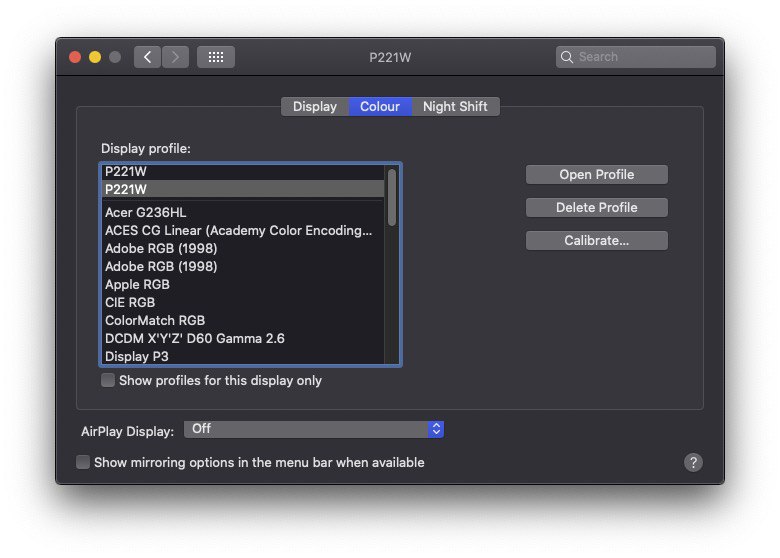The height and width of the screenshot is (558, 780).
Task: Go back with the left chevron button
Action: pos(147,57)
